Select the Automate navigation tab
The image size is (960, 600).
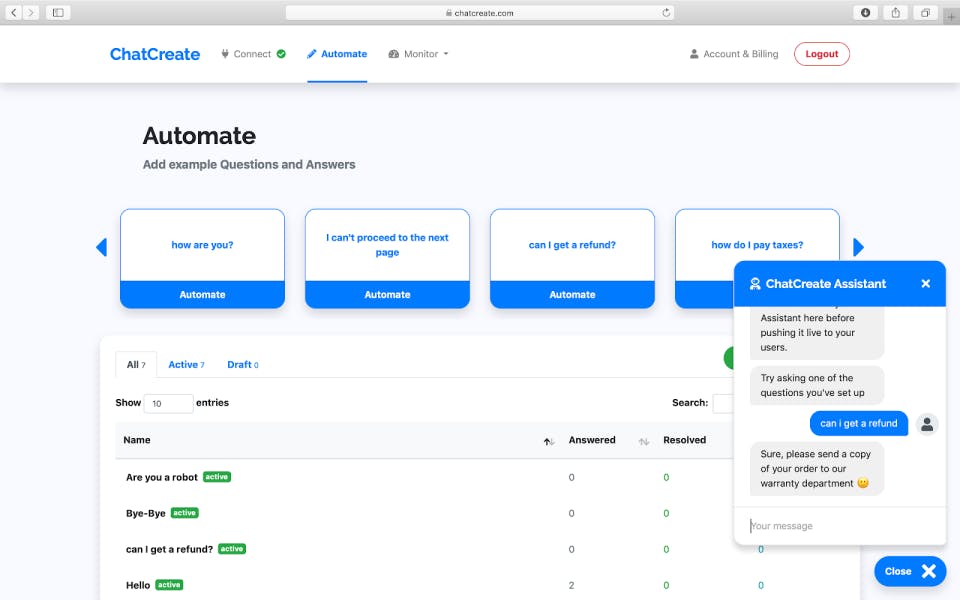click(x=337, y=54)
